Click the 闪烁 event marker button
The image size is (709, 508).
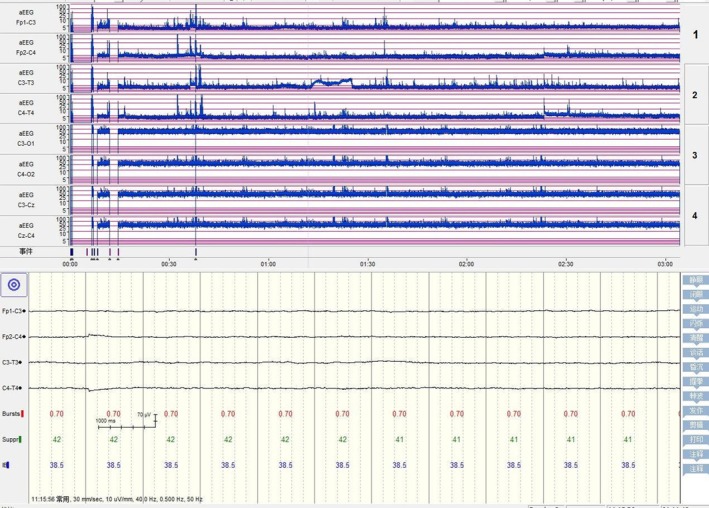(696, 324)
